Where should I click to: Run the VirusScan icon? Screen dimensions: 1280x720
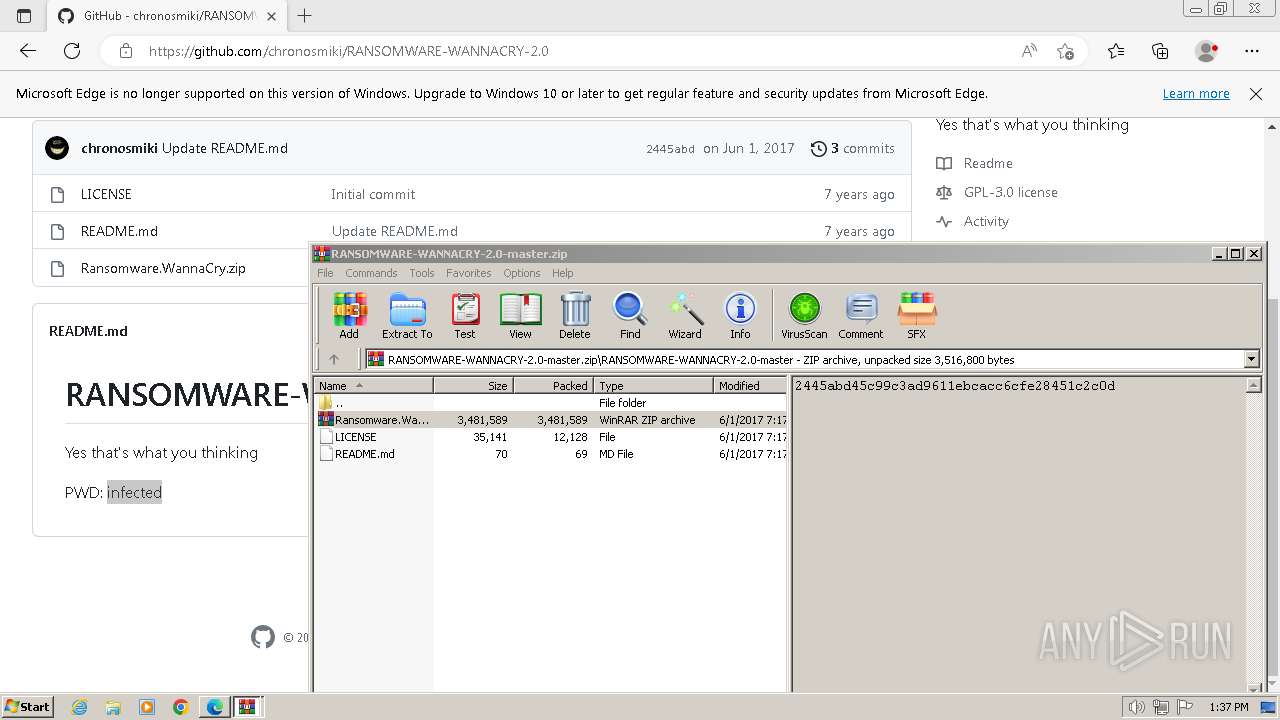(x=804, y=316)
